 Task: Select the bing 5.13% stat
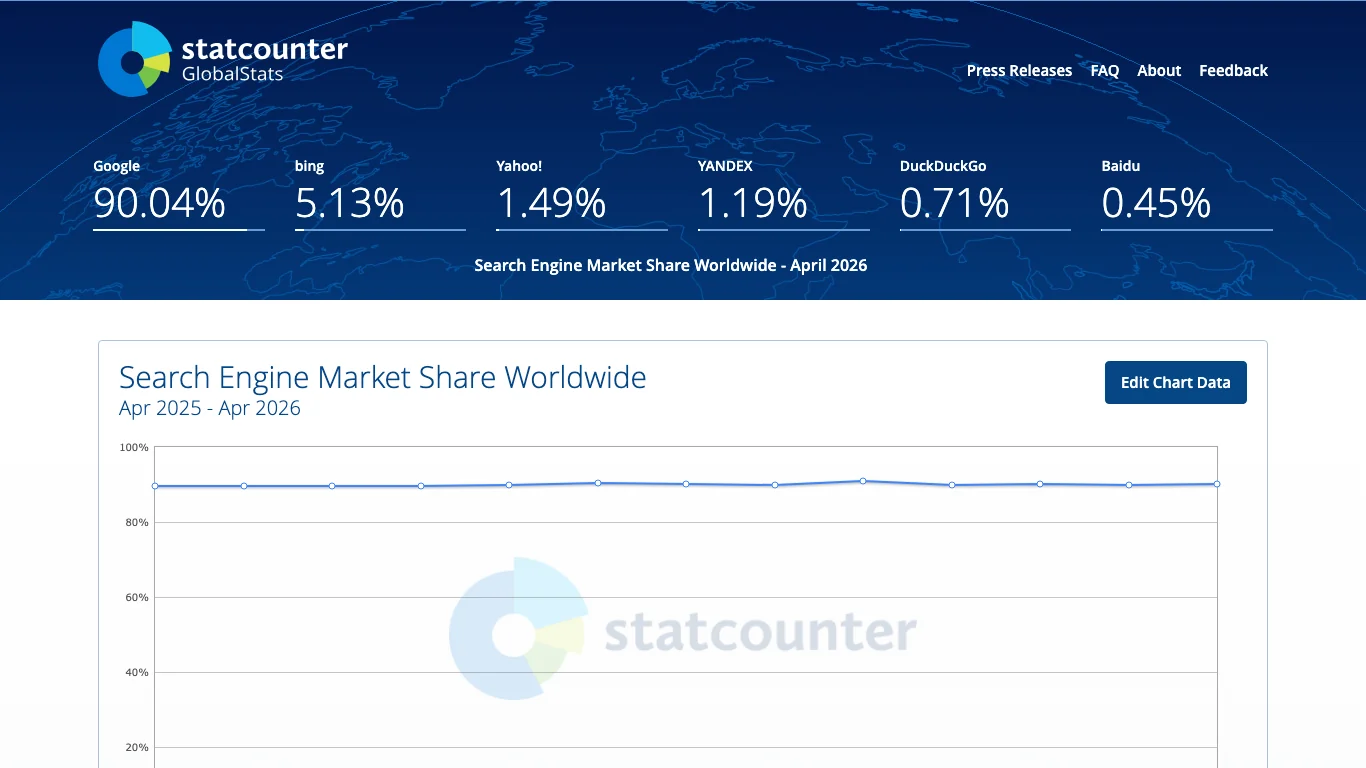pos(380,194)
